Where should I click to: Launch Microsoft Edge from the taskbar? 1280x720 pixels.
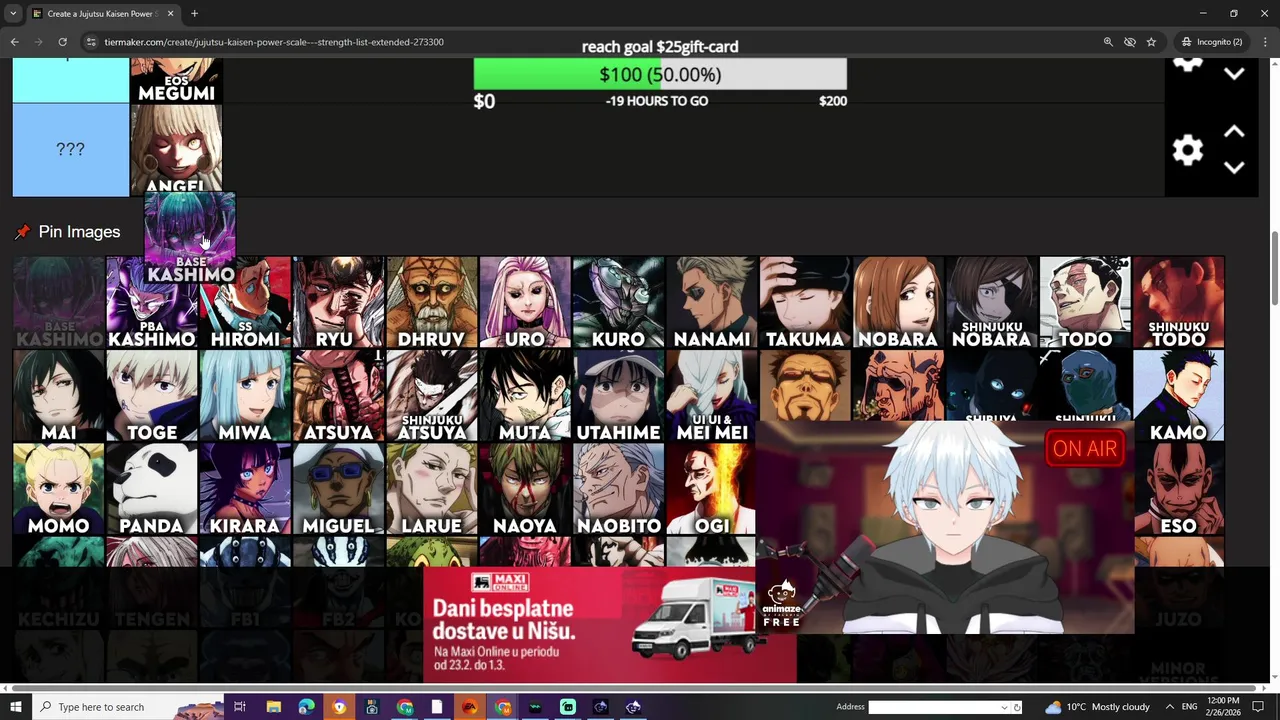tap(306, 707)
